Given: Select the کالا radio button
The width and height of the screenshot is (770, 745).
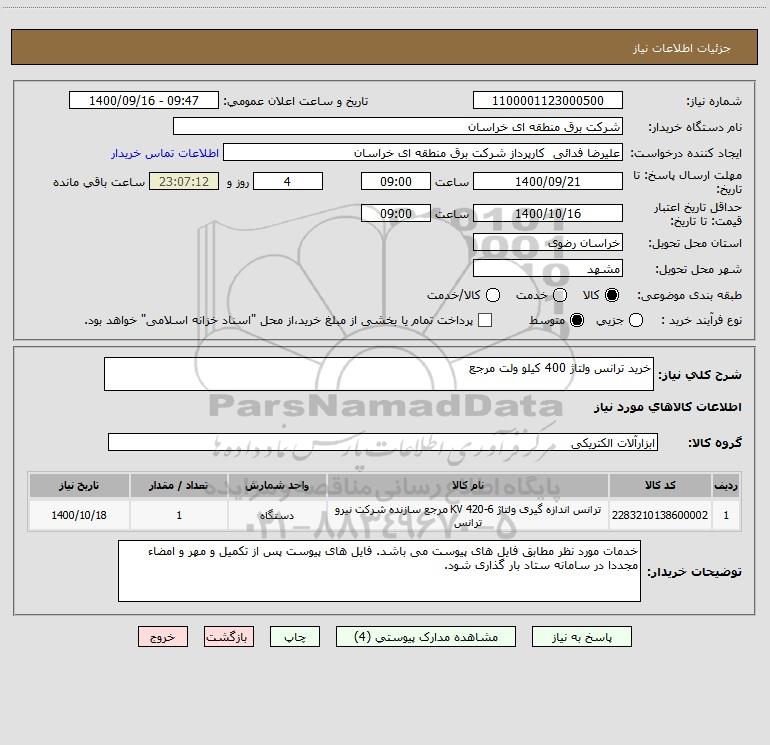Looking at the screenshot, I should 612,295.
